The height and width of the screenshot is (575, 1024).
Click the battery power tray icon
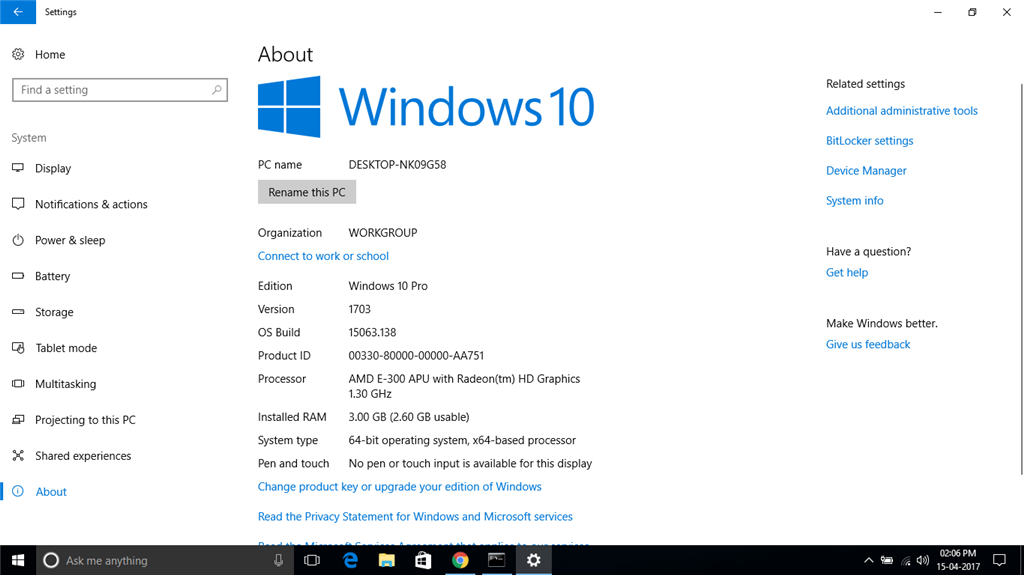point(887,560)
